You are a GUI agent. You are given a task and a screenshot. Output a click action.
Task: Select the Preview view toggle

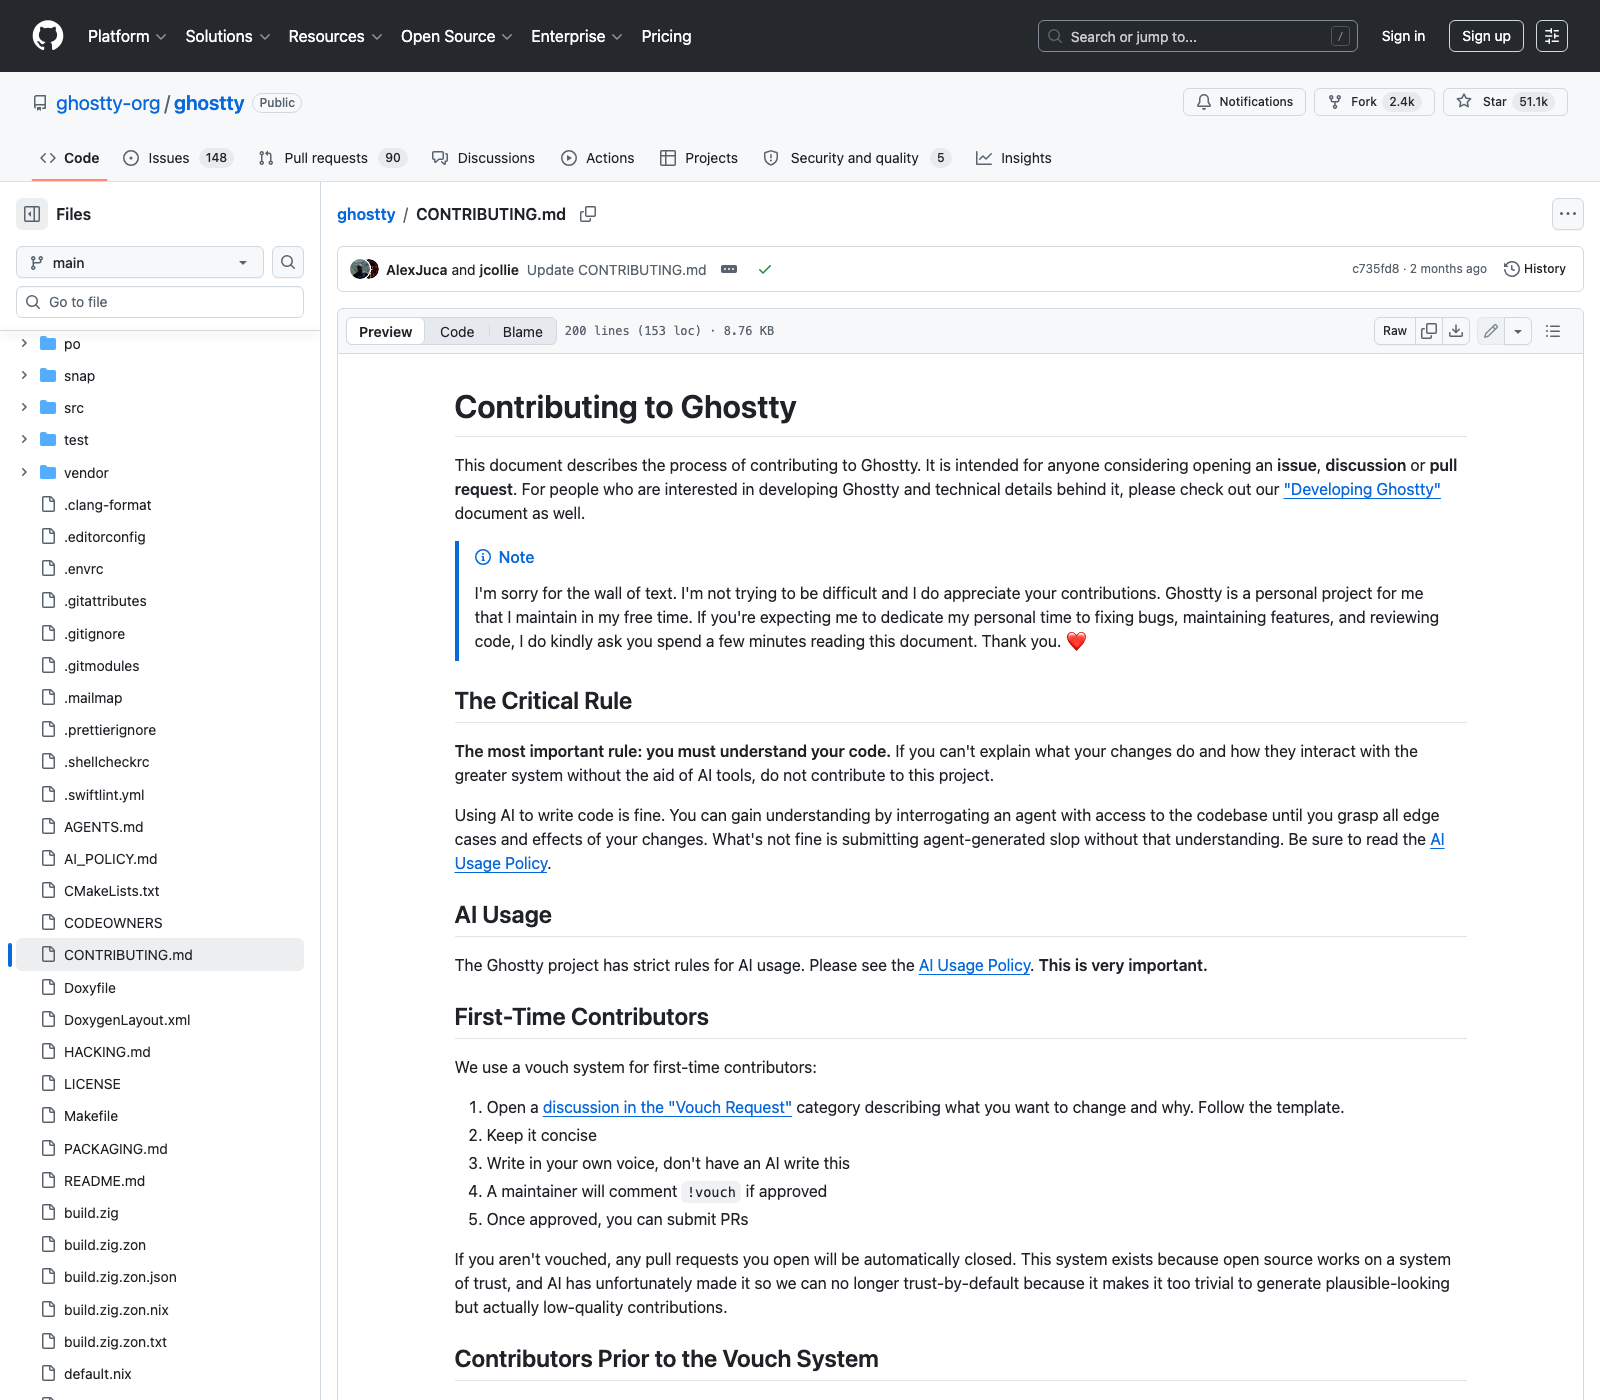pyautogui.click(x=385, y=332)
